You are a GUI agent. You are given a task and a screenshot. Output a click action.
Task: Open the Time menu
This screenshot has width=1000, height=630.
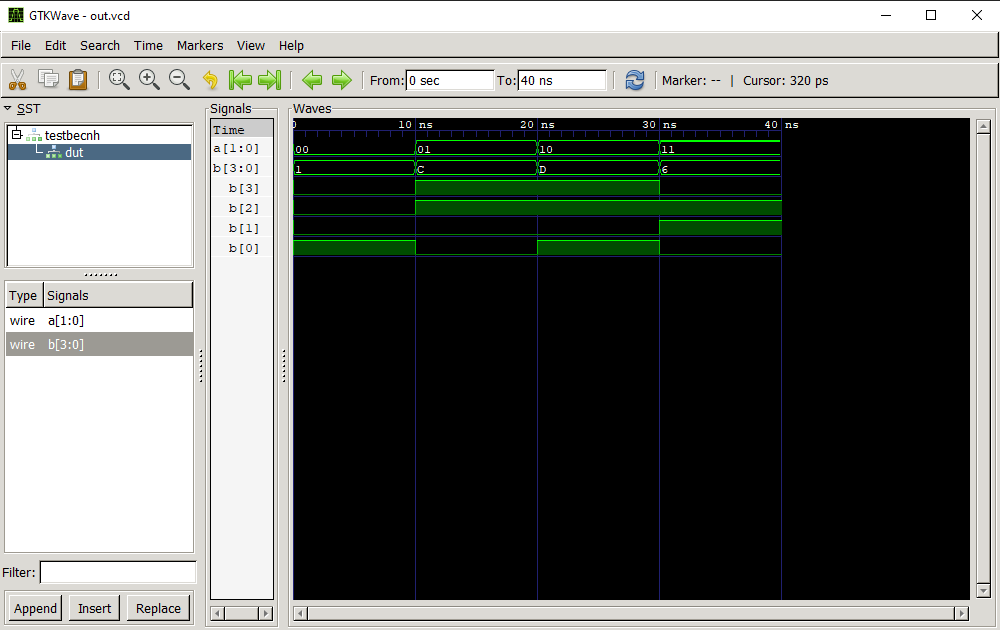(148, 45)
